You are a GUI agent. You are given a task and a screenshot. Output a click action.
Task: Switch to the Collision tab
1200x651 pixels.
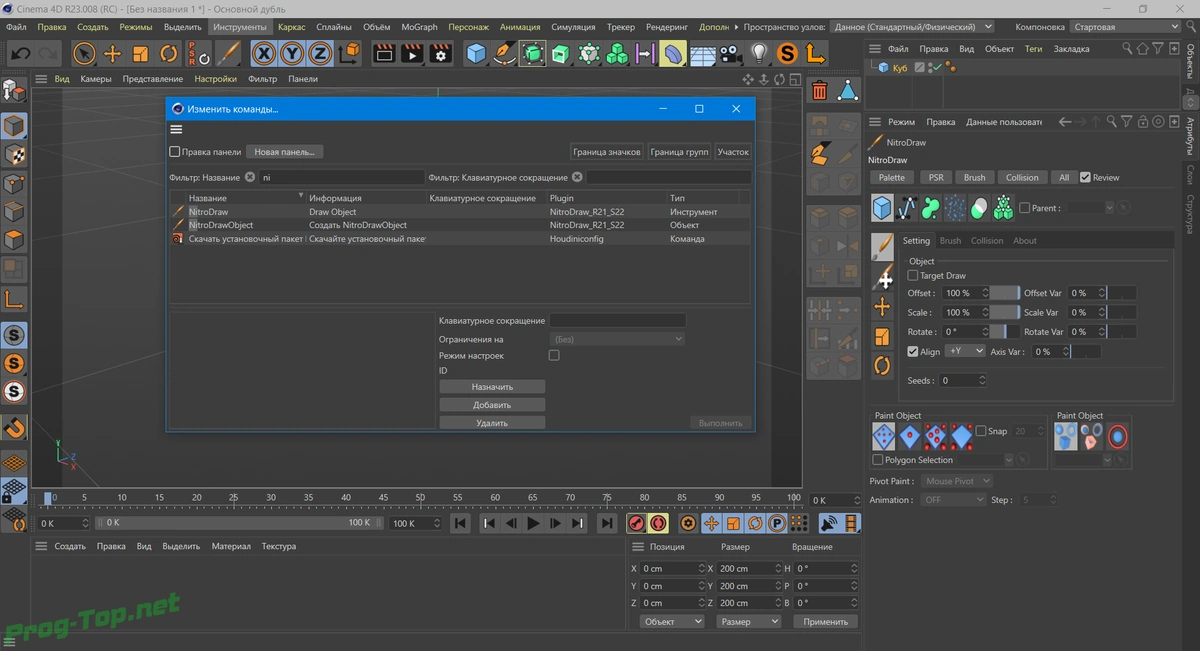(987, 241)
